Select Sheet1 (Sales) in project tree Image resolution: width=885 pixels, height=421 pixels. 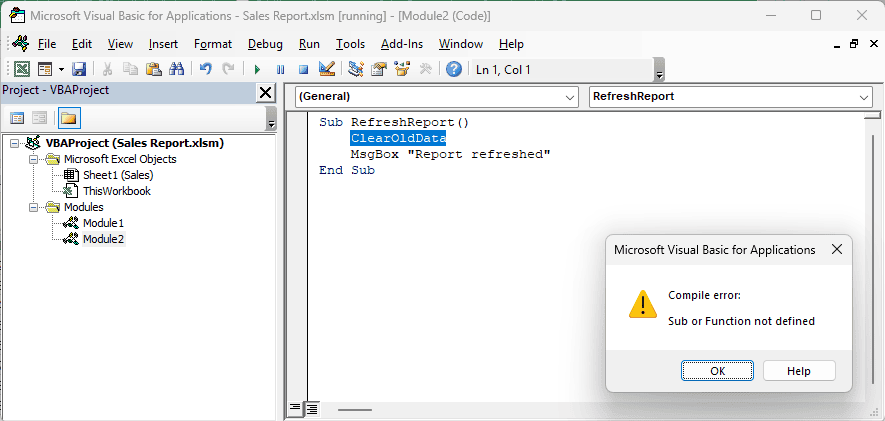pos(118,175)
